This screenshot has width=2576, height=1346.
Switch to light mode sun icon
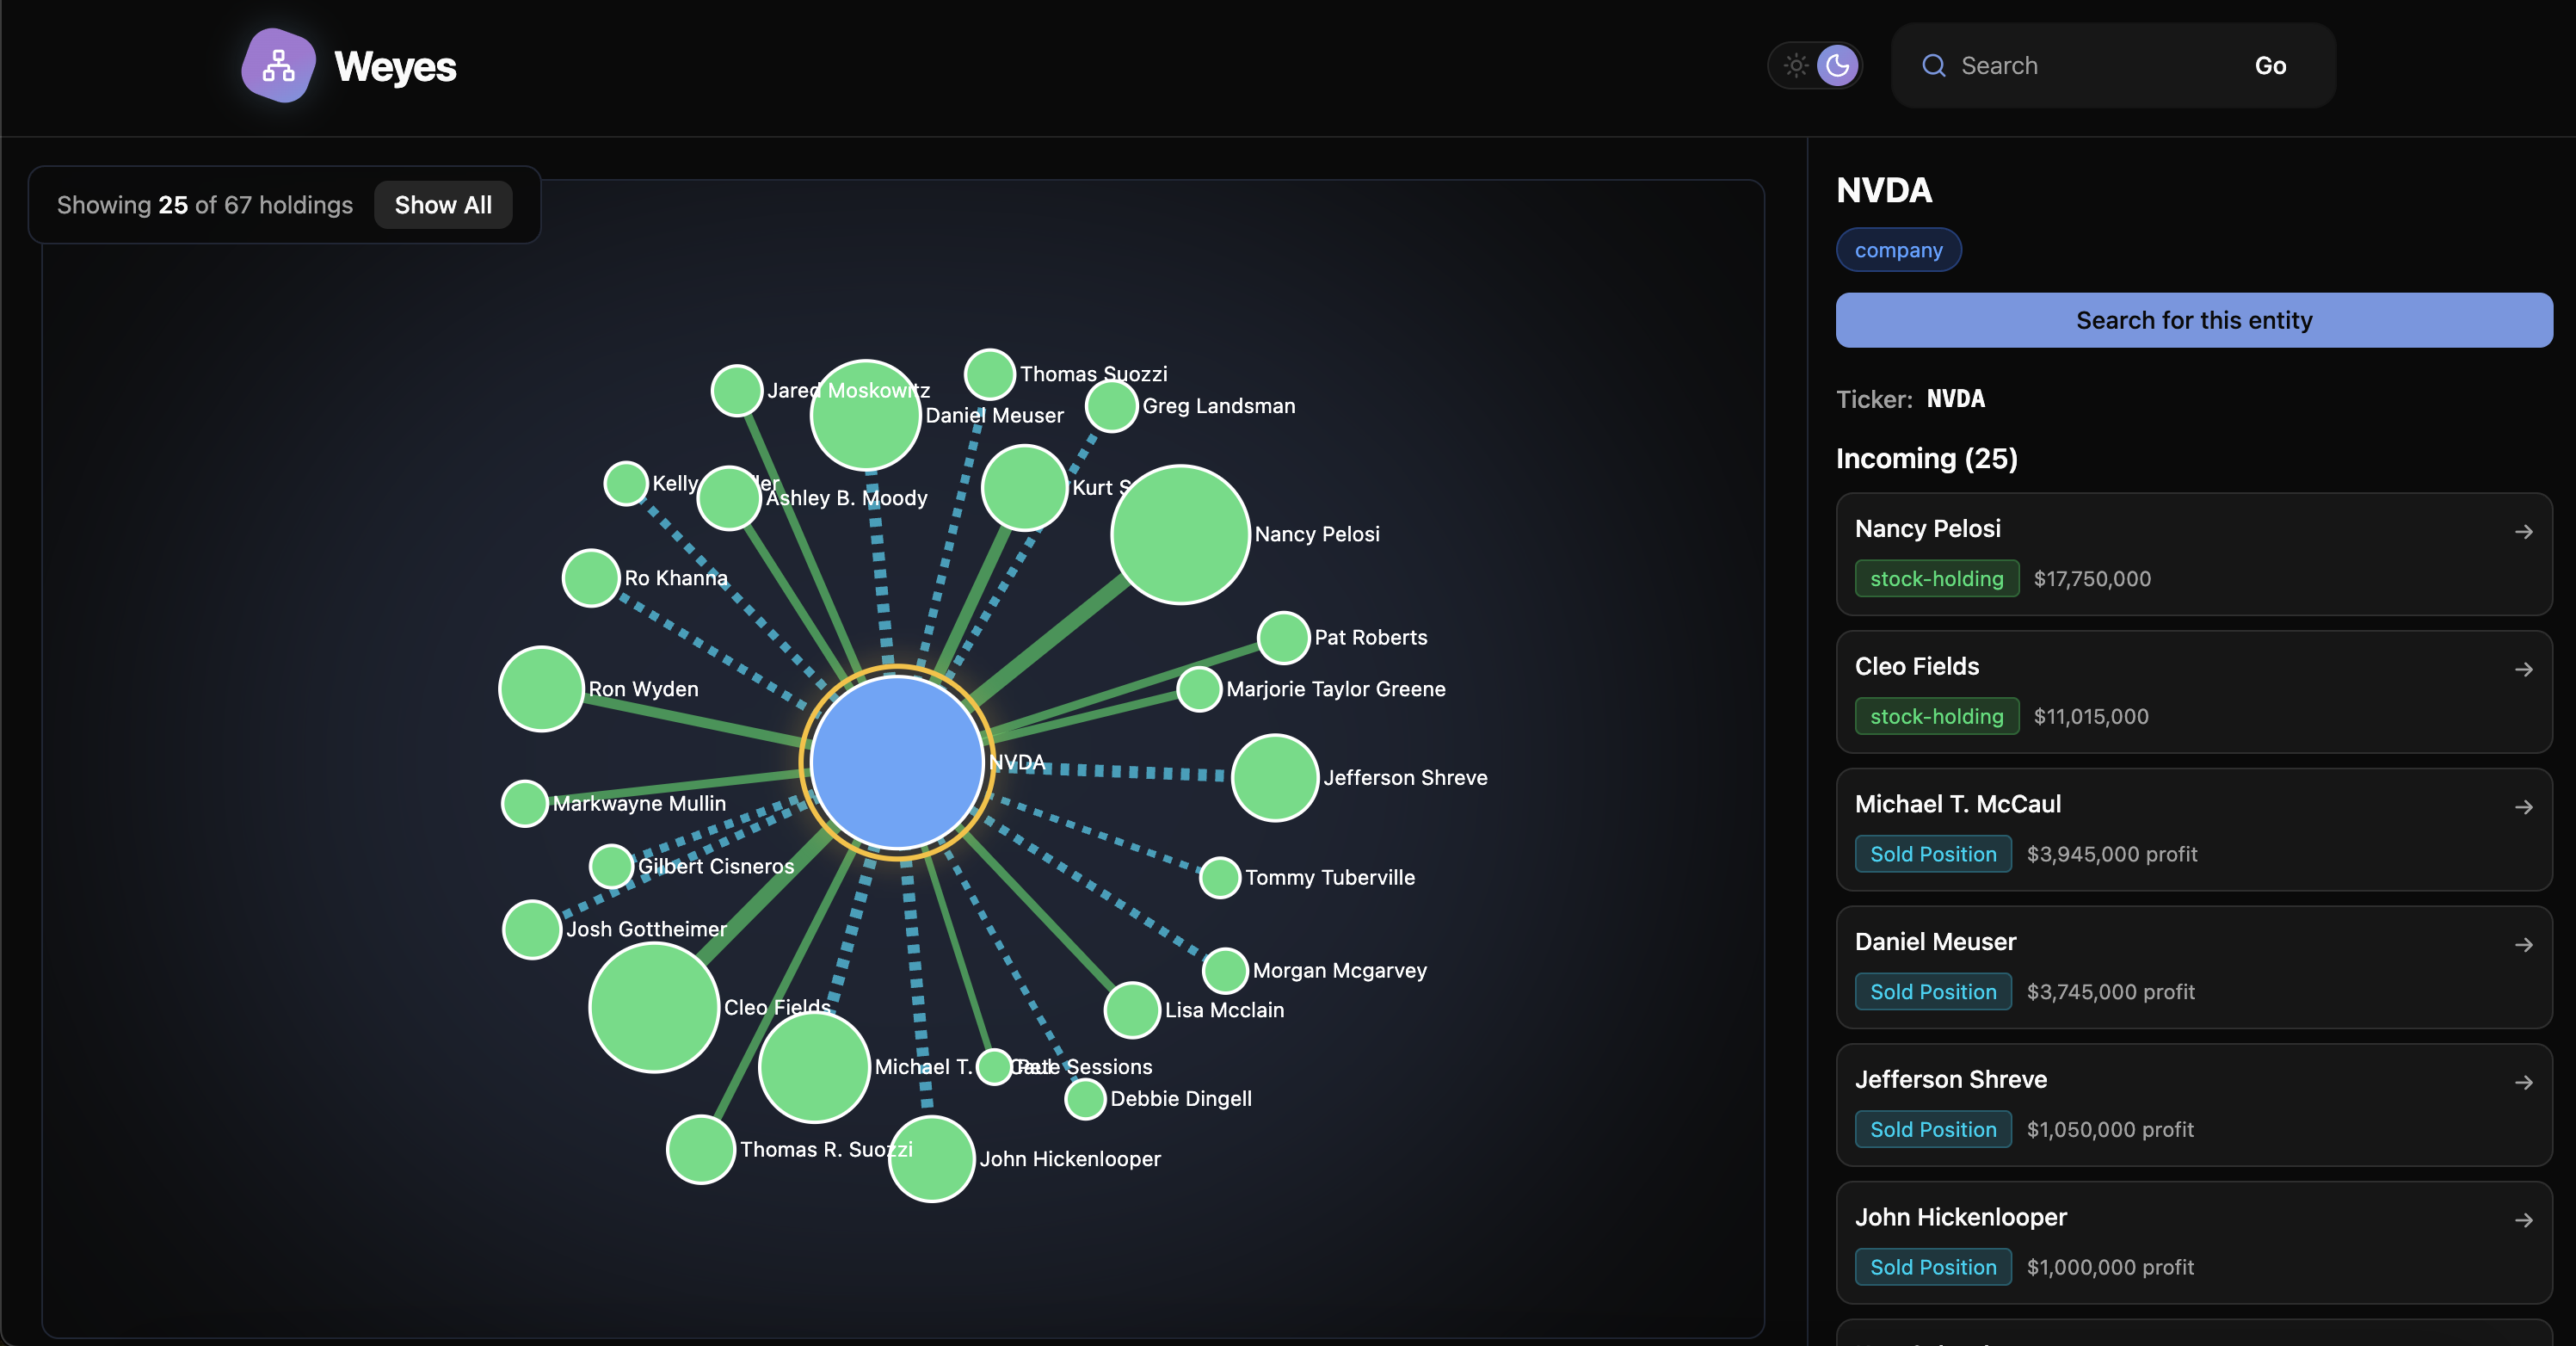pos(1796,66)
